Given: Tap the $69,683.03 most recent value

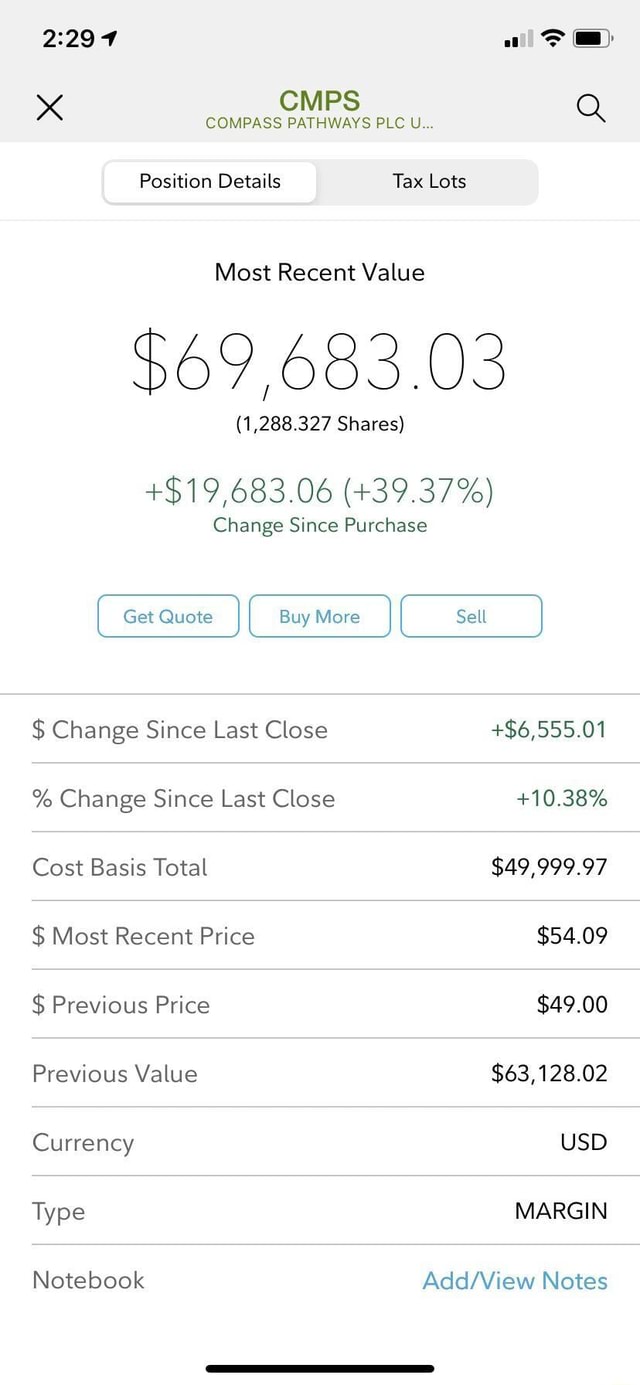Looking at the screenshot, I should tap(319, 362).
